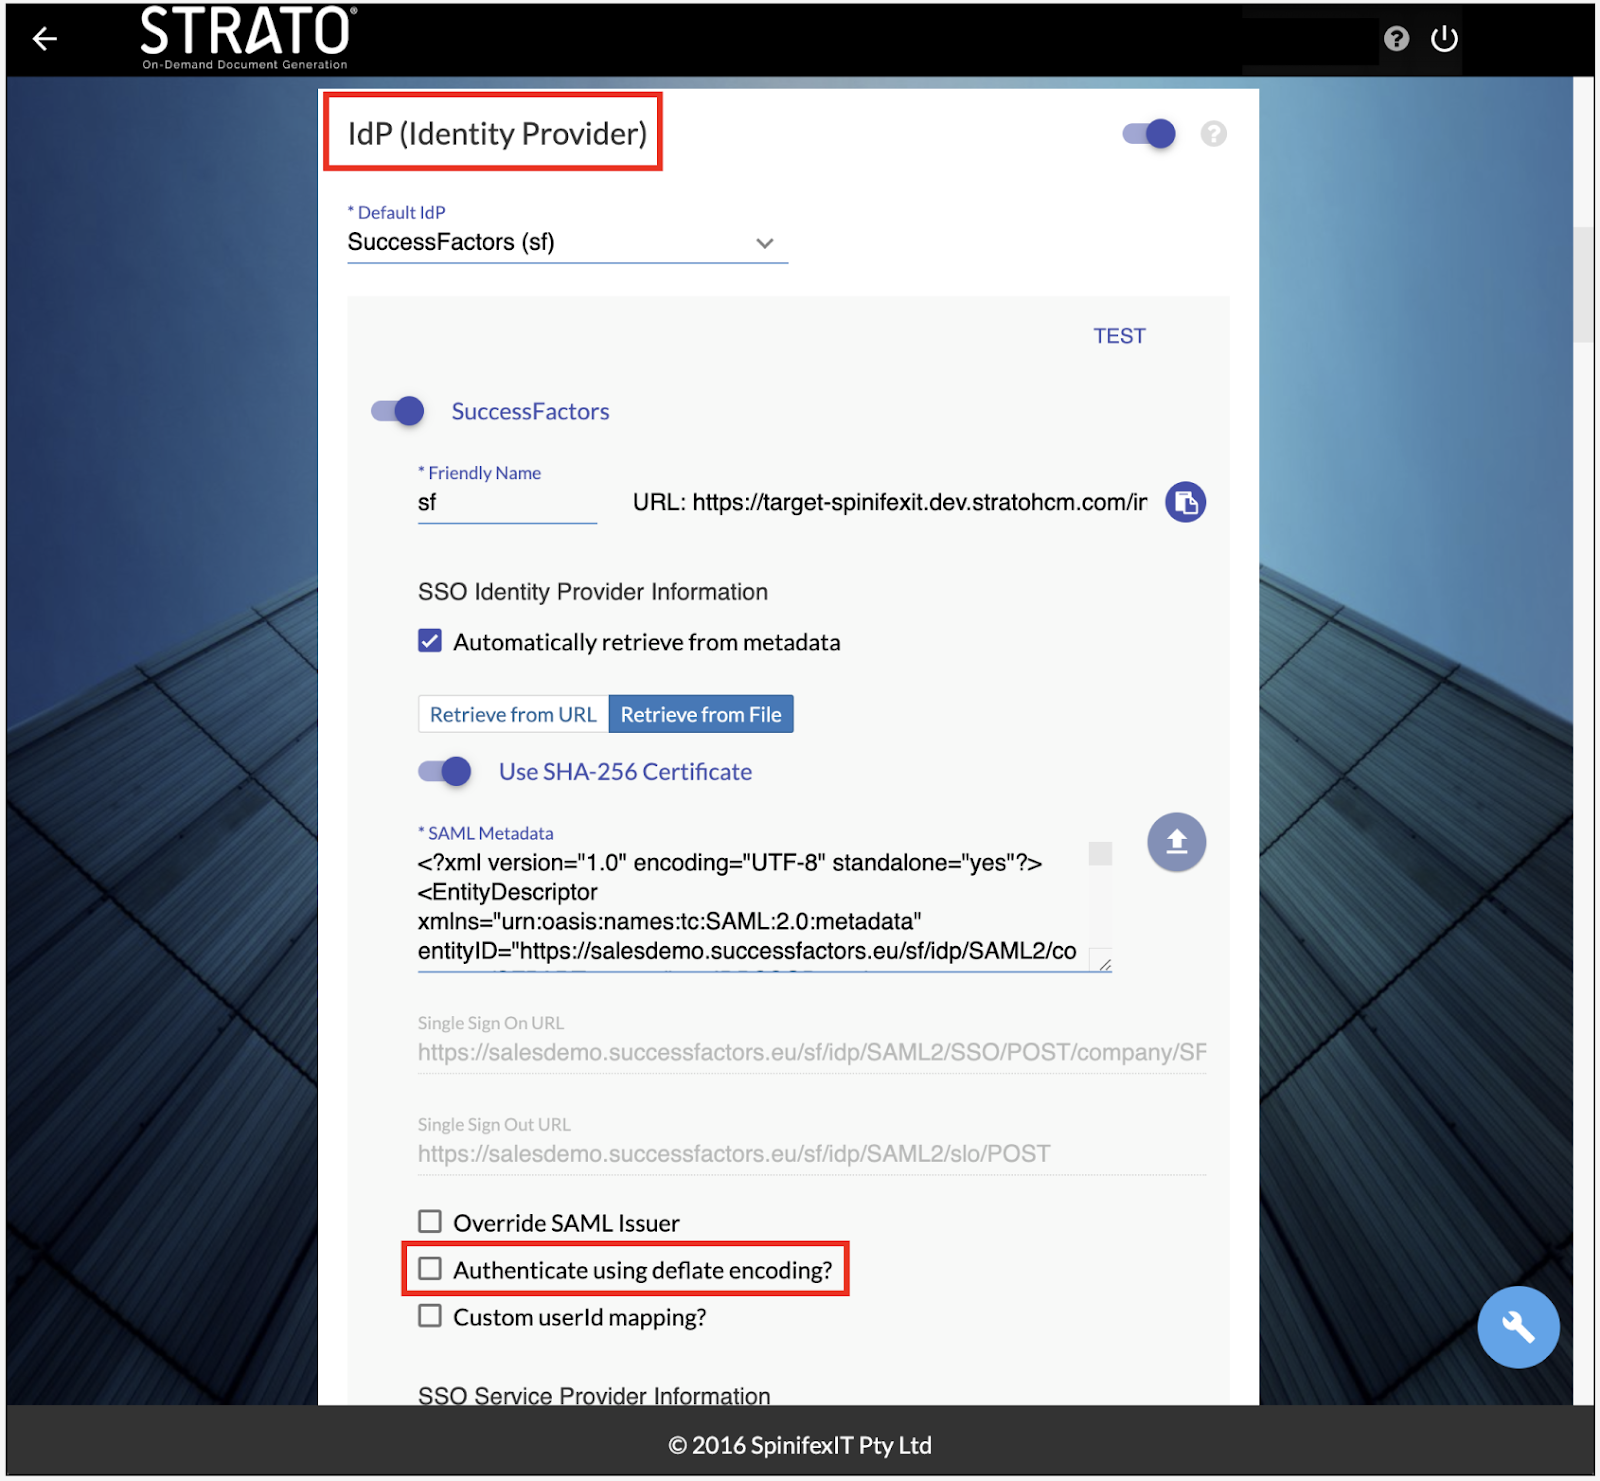
Task: Select the Retrieve from File tab
Action: click(701, 714)
